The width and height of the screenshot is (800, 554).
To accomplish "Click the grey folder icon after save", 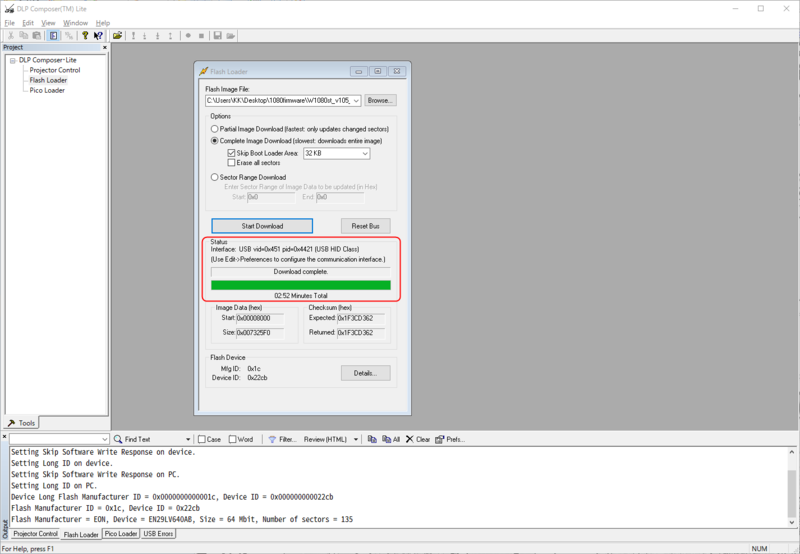I will [x=231, y=36].
